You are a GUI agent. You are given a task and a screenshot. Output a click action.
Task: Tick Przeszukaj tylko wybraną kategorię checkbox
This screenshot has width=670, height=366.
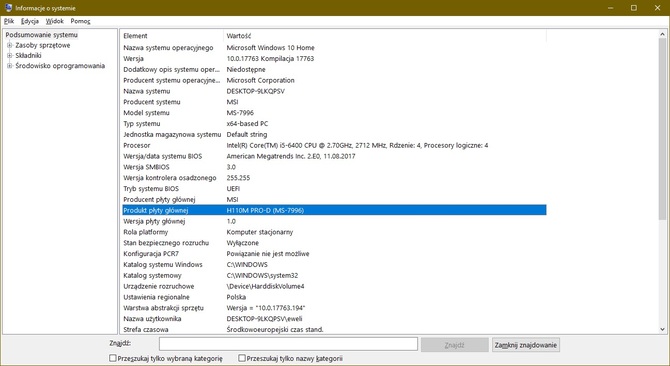coord(113,358)
